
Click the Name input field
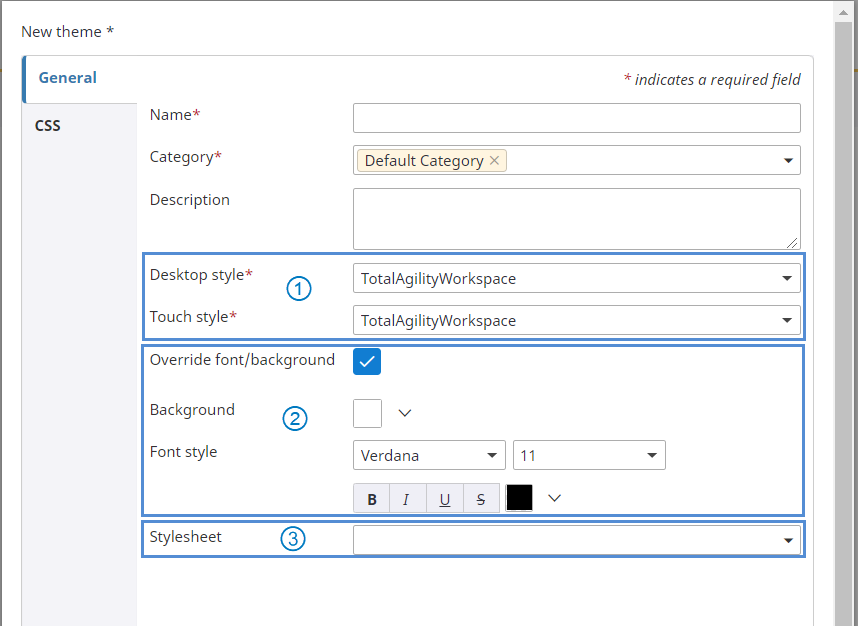[576, 118]
